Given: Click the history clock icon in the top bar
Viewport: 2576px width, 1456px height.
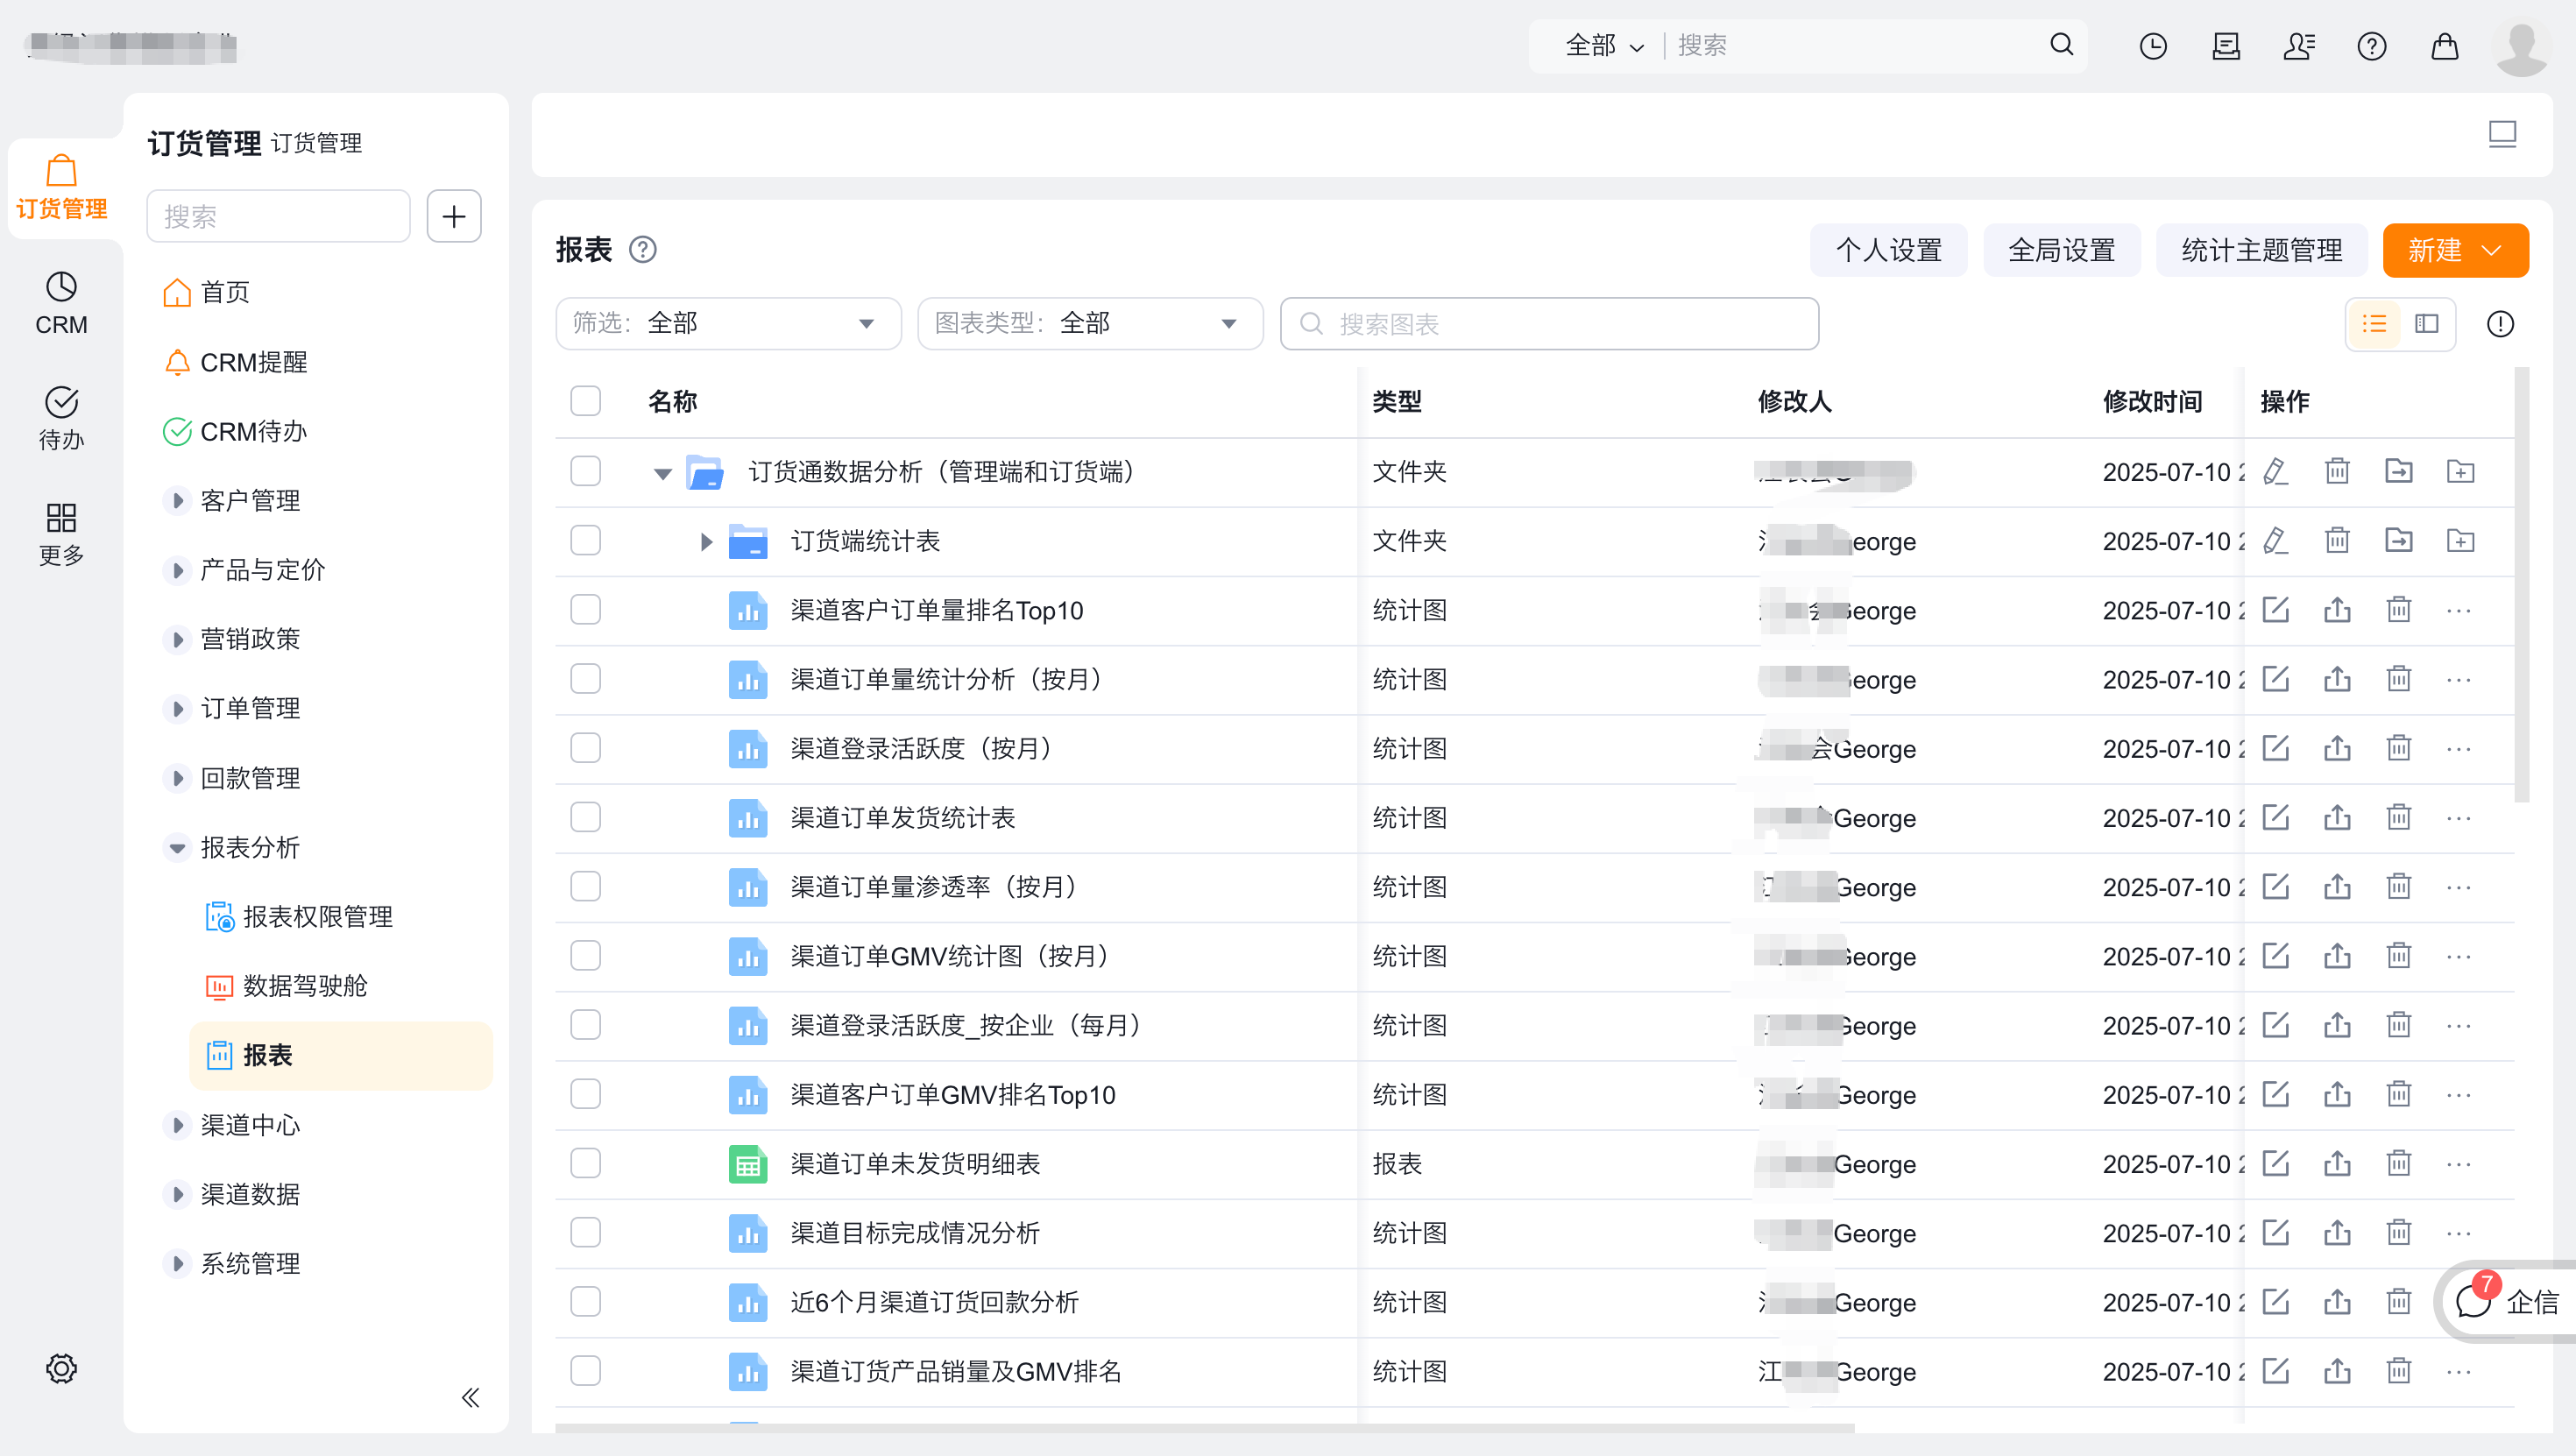Looking at the screenshot, I should [2152, 46].
